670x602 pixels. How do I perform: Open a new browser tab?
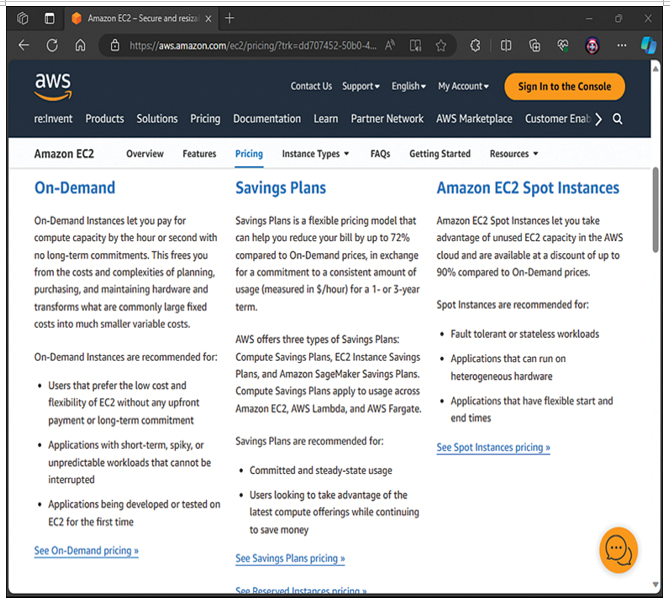[x=229, y=18]
